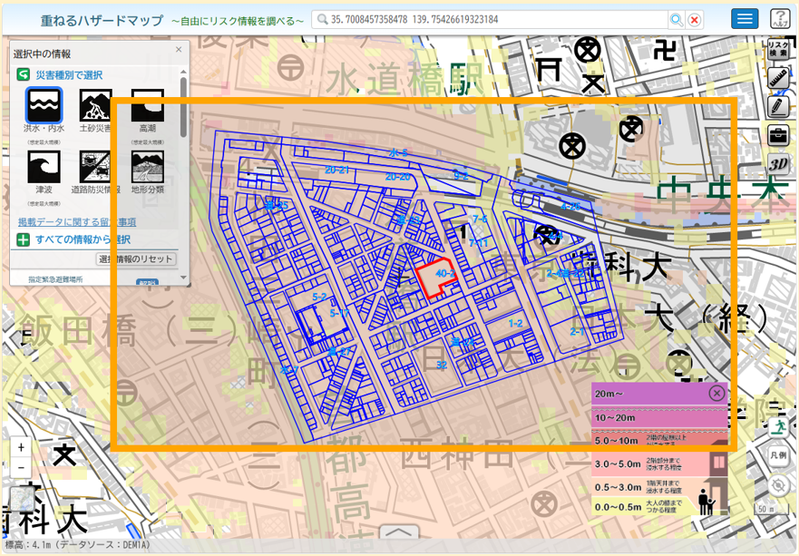Screen dimensions: 799x556
Task: Select the 津波 tsunami hazard icon
Action: tap(44, 167)
